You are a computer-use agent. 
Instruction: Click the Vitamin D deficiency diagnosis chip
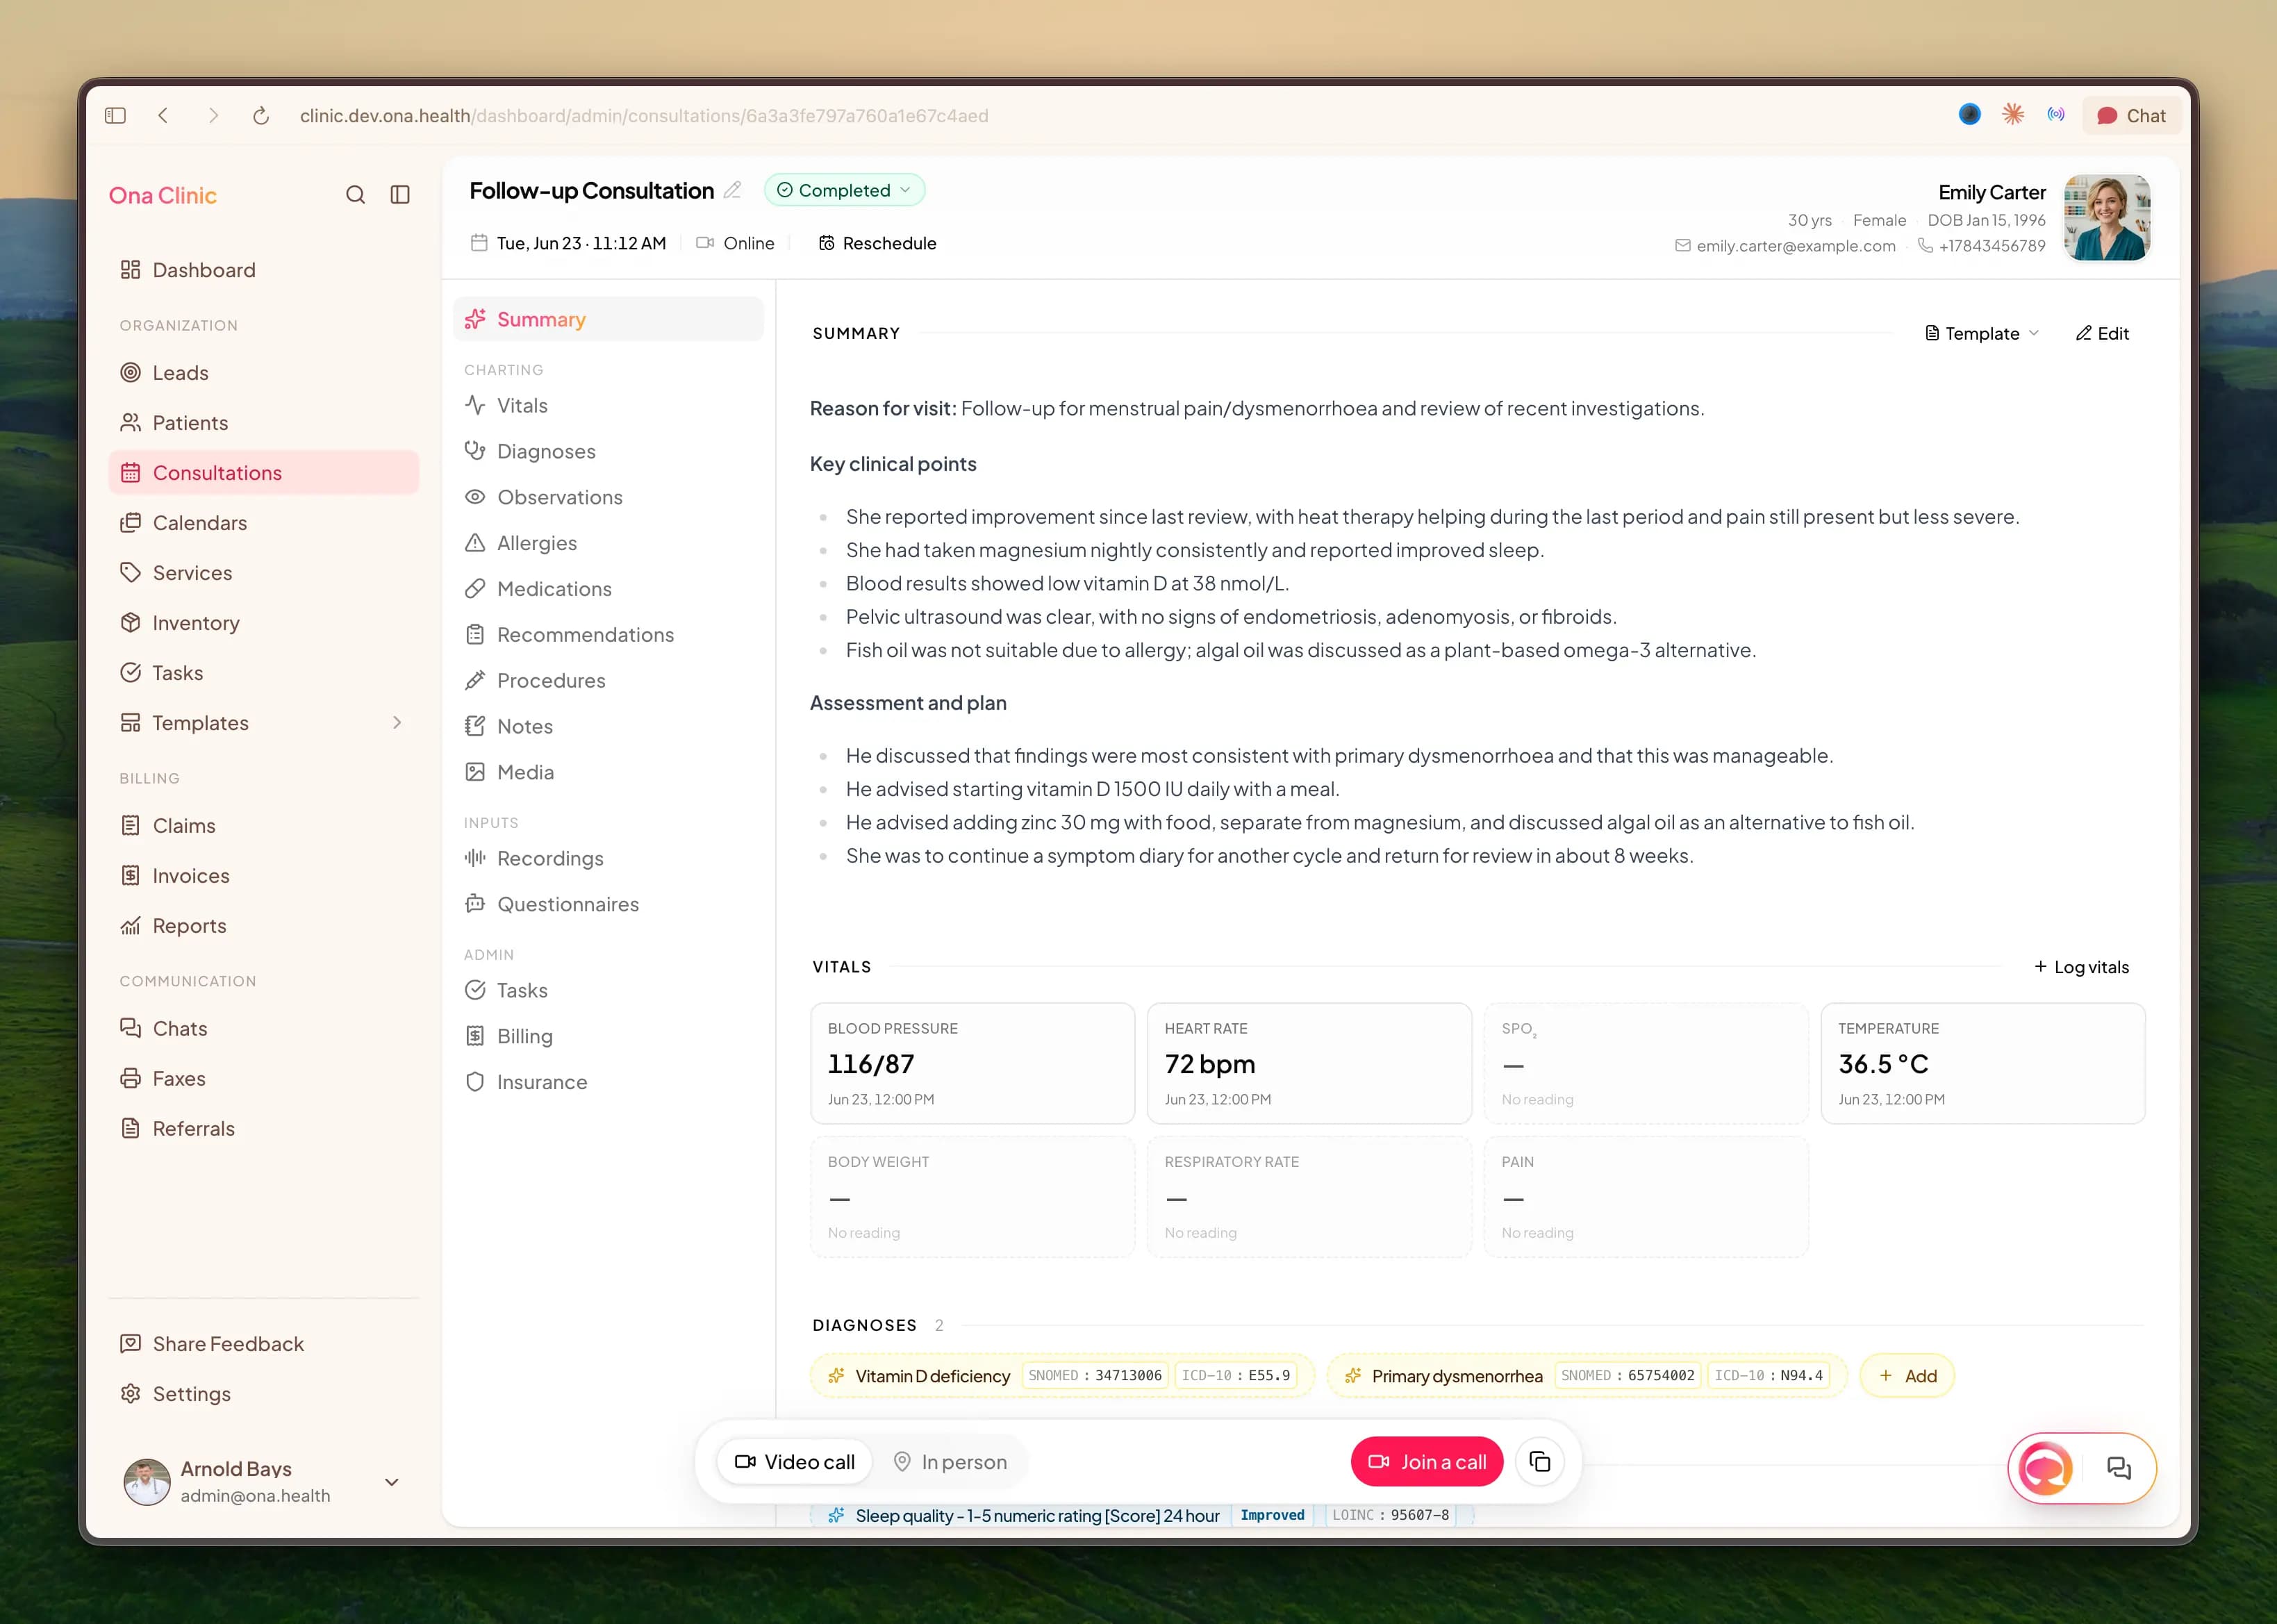(x=1062, y=1376)
